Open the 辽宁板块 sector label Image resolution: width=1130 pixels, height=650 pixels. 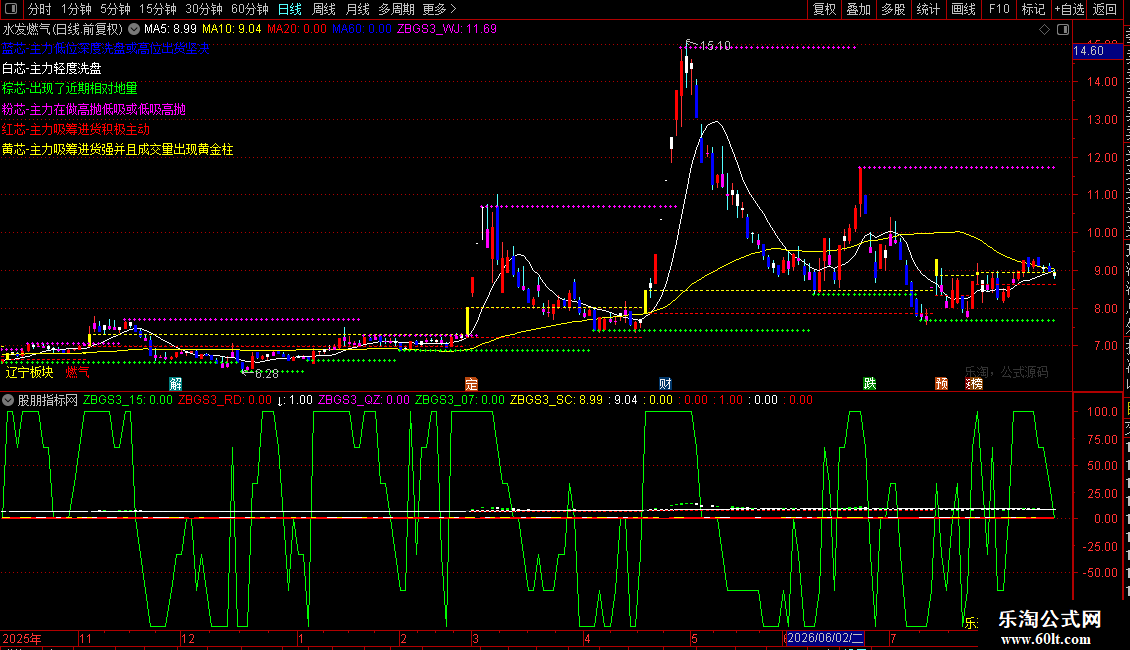29,372
